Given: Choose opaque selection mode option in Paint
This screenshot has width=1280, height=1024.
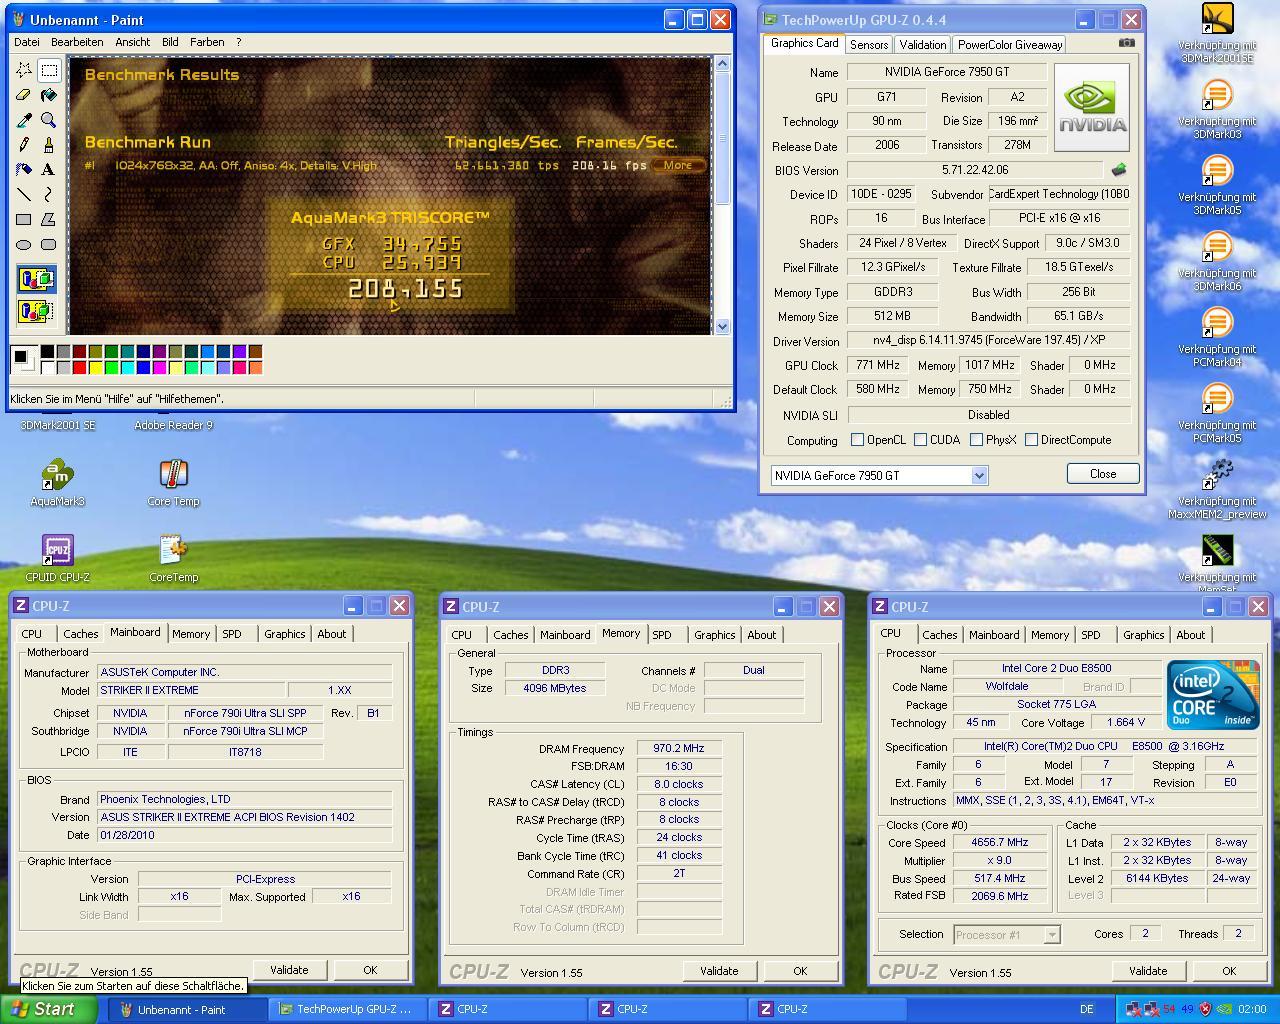Looking at the screenshot, I should point(36,279).
